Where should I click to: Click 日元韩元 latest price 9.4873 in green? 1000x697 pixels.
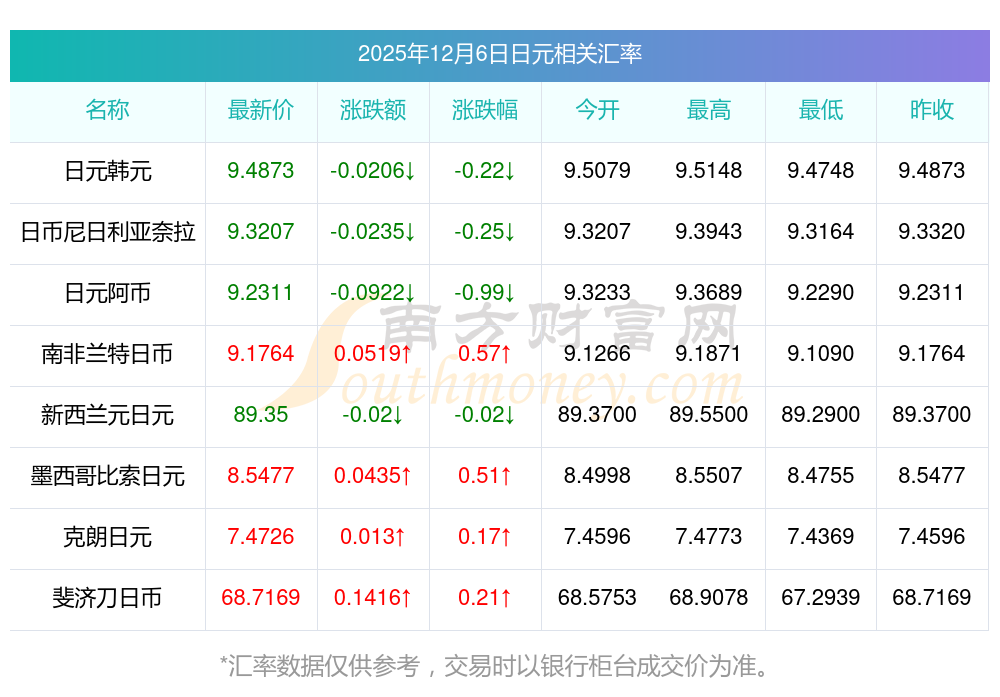click(x=261, y=170)
